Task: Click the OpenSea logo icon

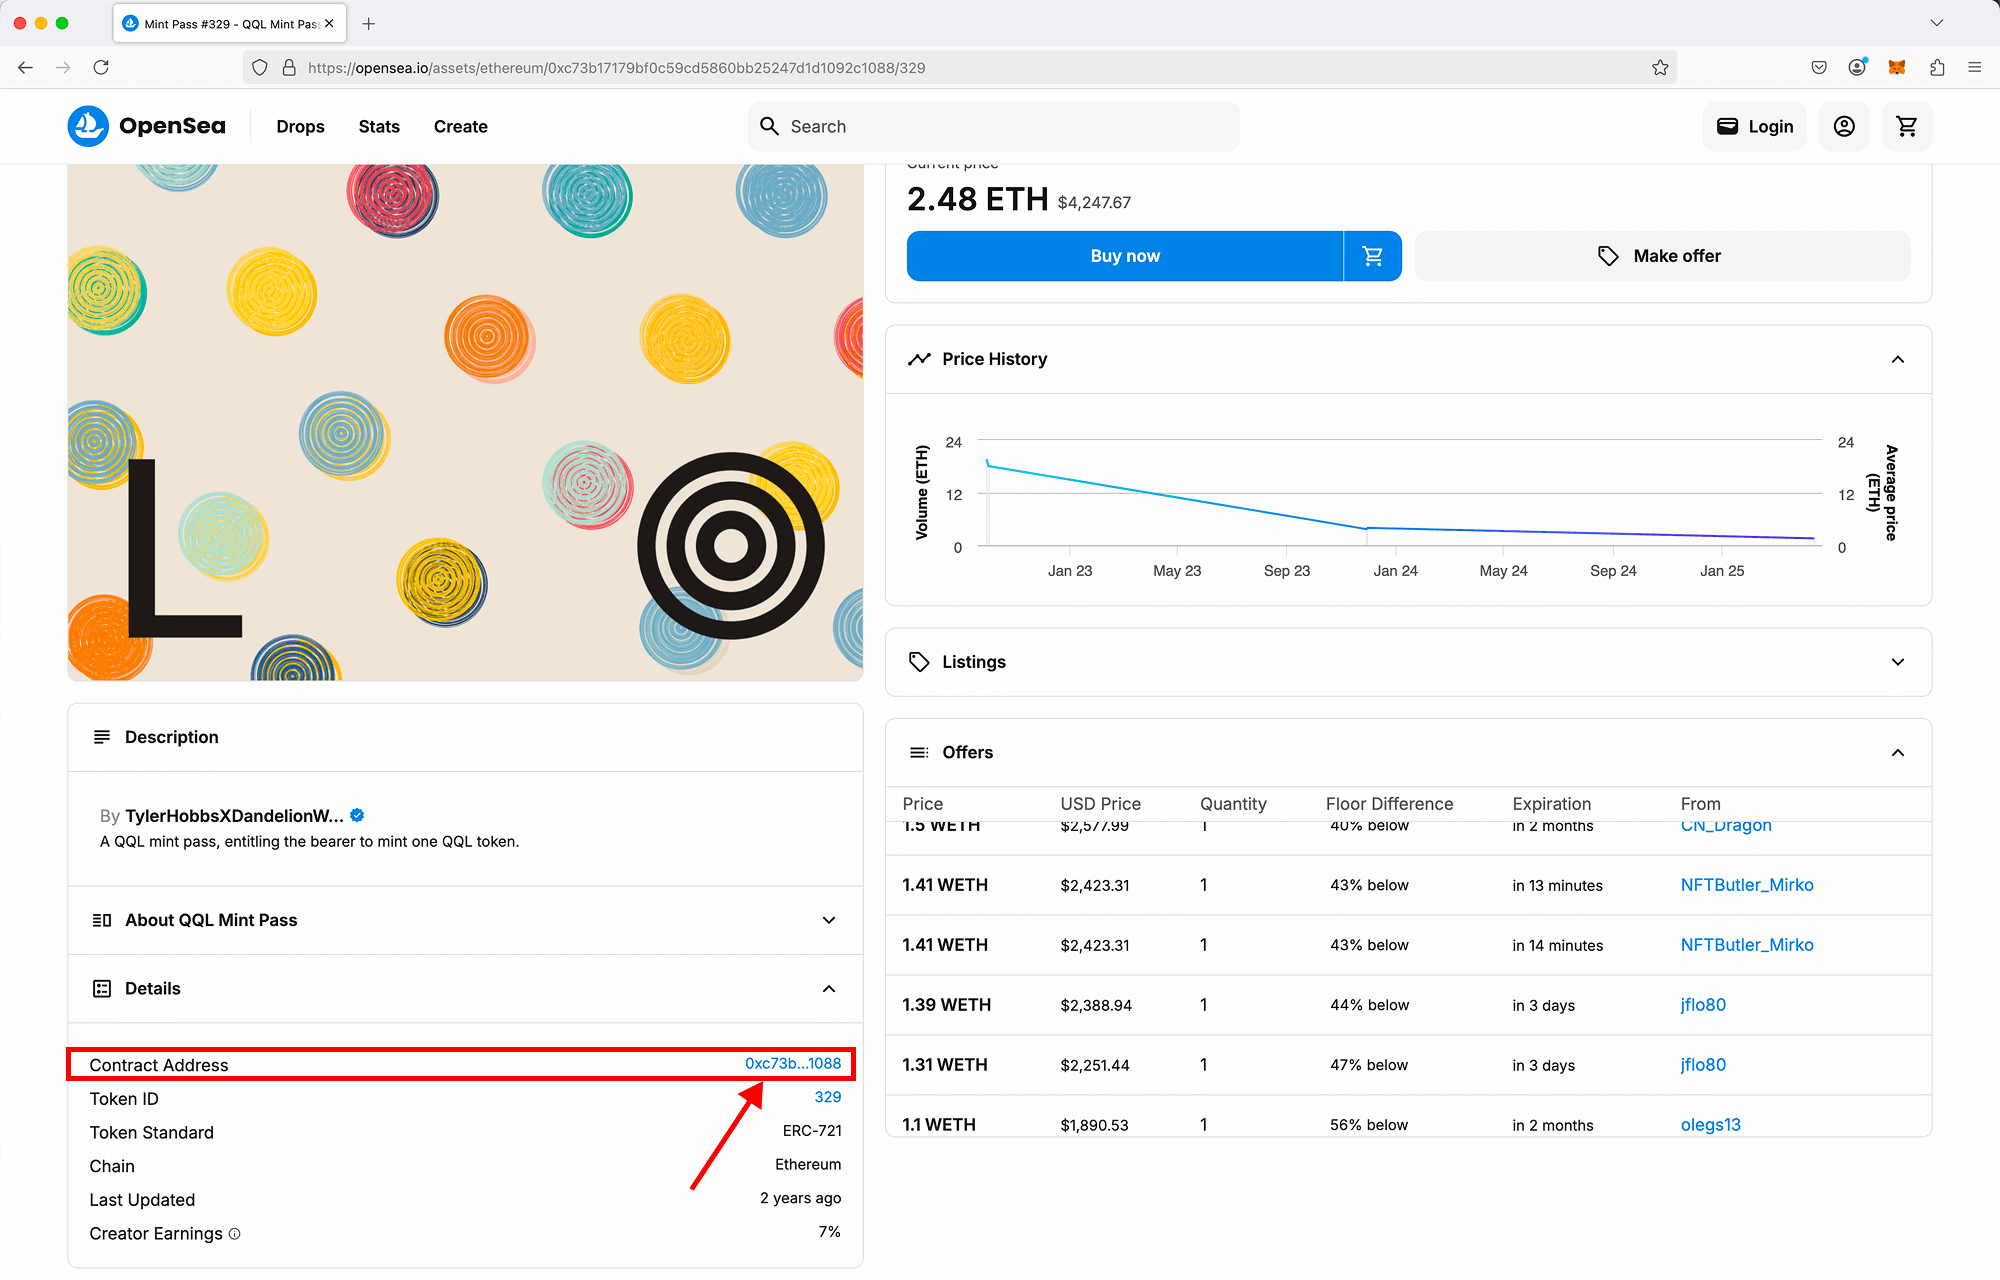Action: pyautogui.click(x=88, y=126)
